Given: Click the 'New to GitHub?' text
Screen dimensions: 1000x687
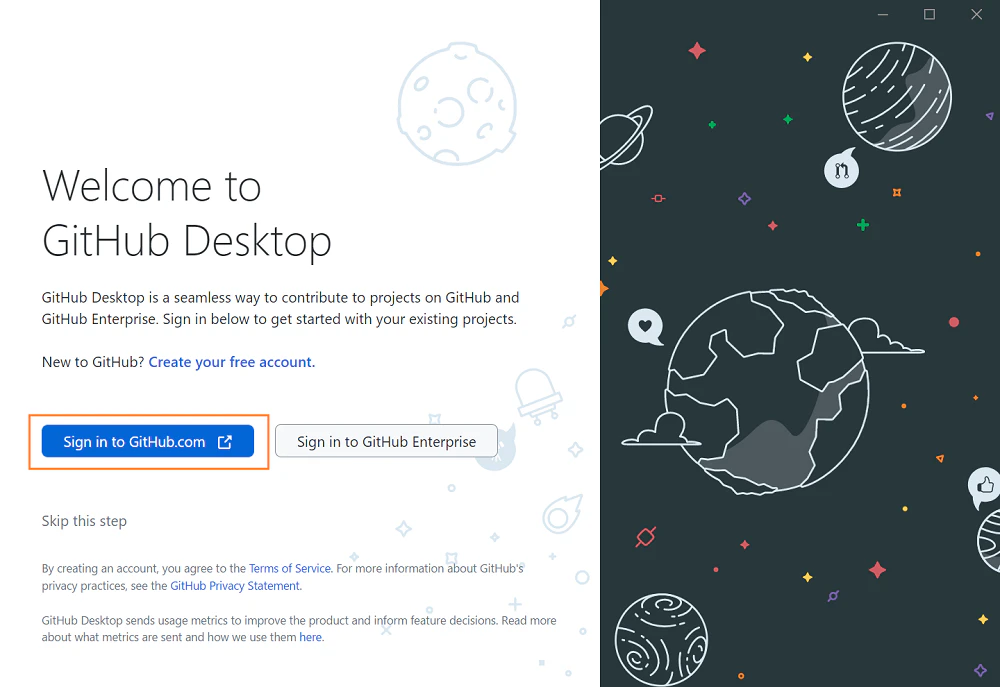Looking at the screenshot, I should pos(93,362).
